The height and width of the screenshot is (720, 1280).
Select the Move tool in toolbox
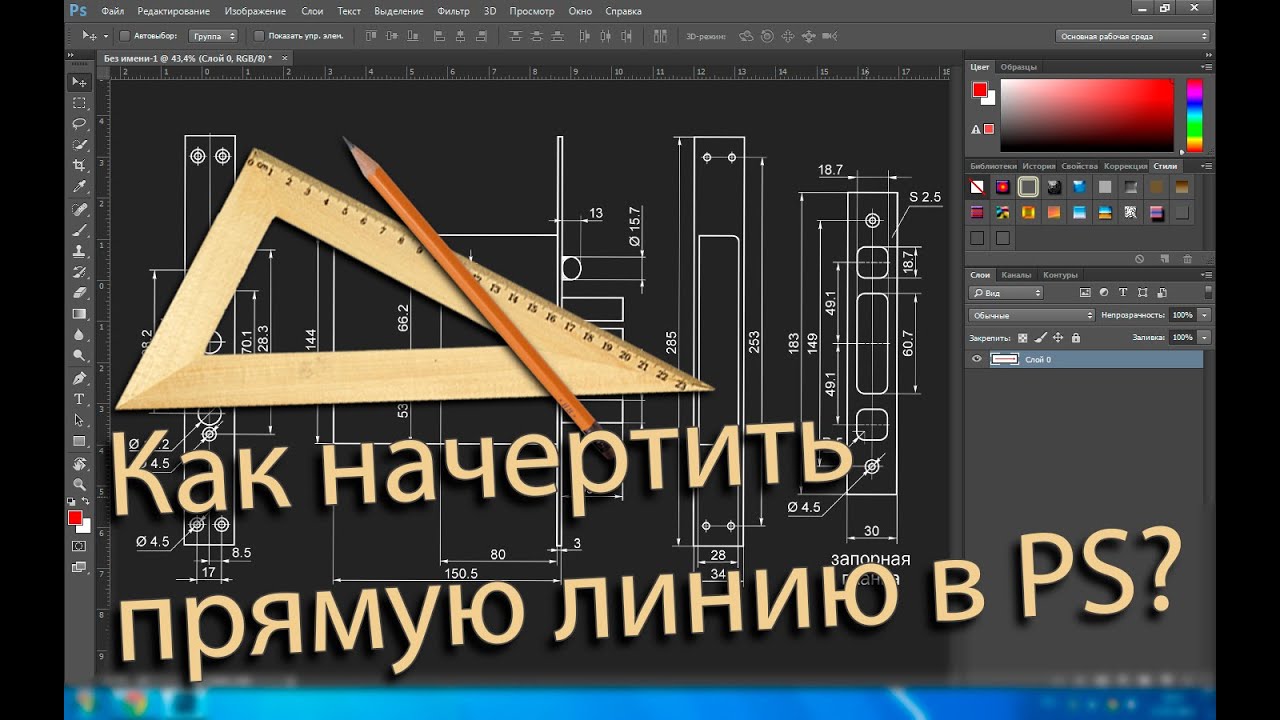pyautogui.click(x=79, y=82)
